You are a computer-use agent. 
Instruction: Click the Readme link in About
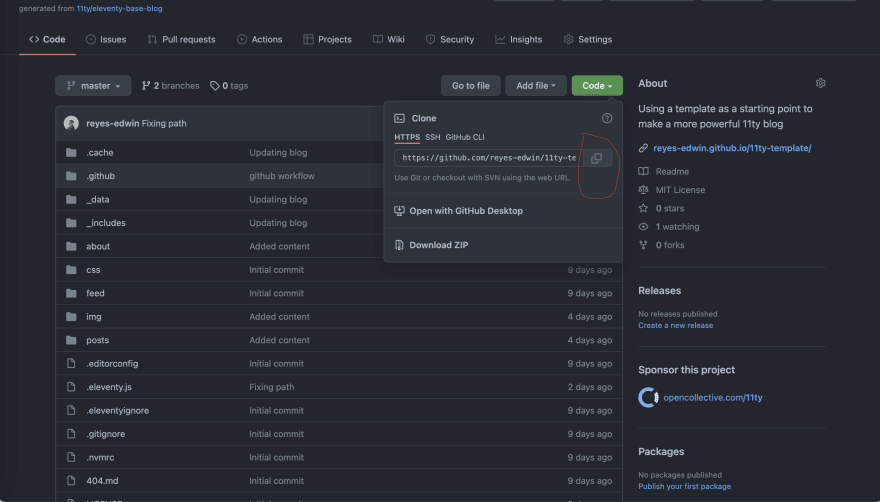672,171
